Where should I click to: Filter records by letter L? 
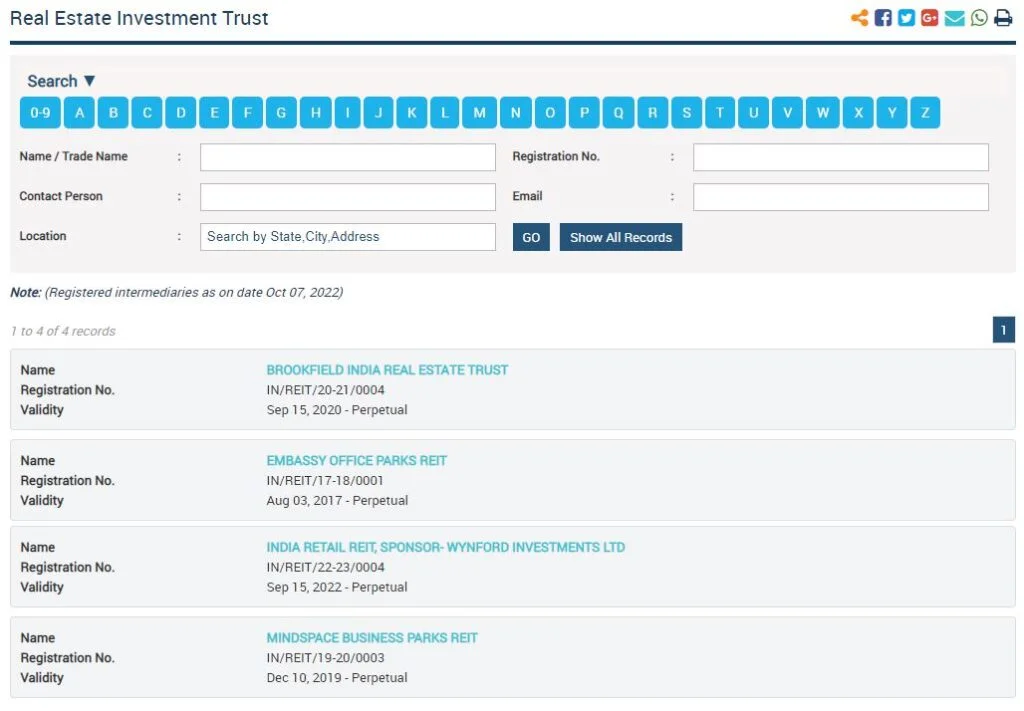445,112
